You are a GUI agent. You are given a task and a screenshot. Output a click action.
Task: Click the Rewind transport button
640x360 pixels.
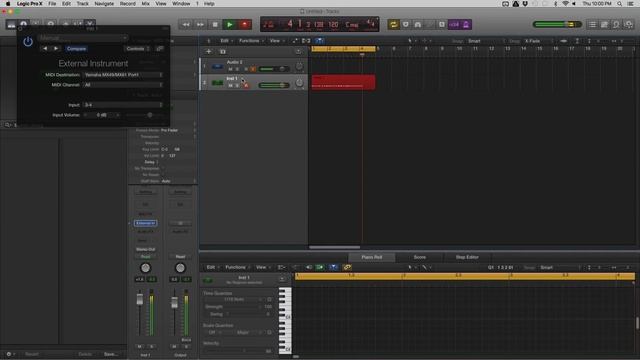pyautogui.click(x=186, y=24)
